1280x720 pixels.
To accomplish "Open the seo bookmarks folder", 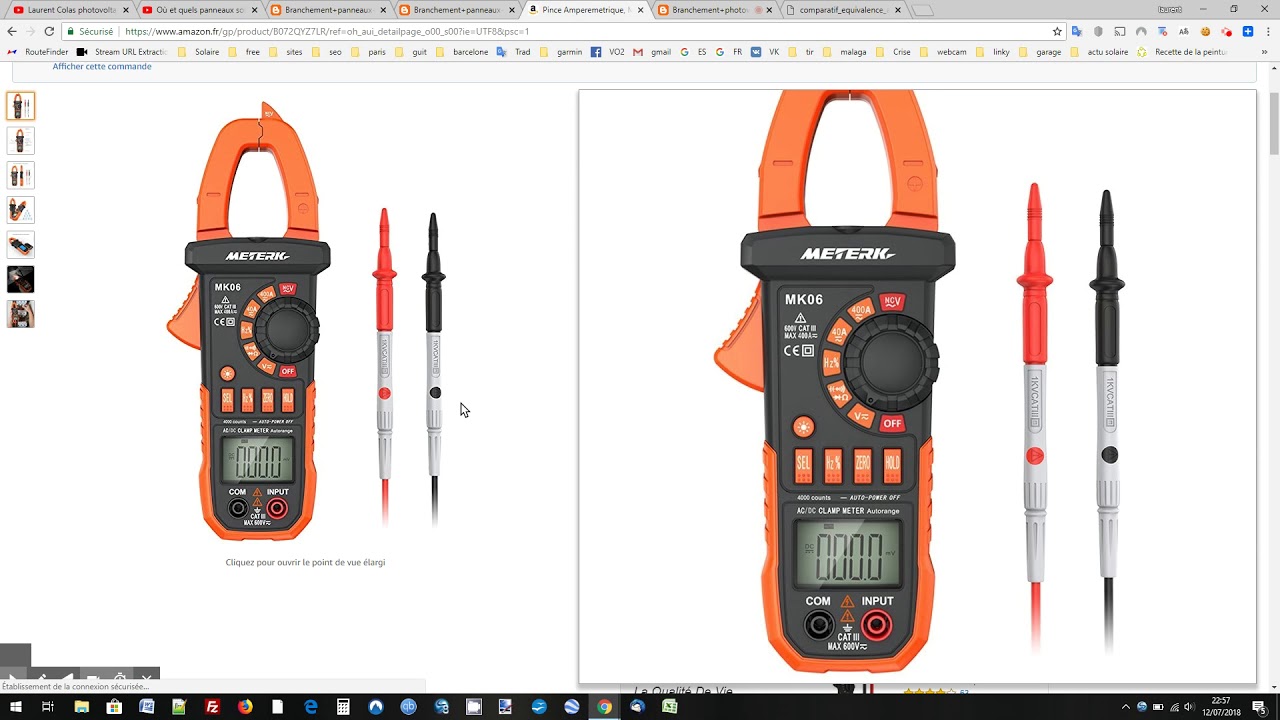I will click(327, 52).
